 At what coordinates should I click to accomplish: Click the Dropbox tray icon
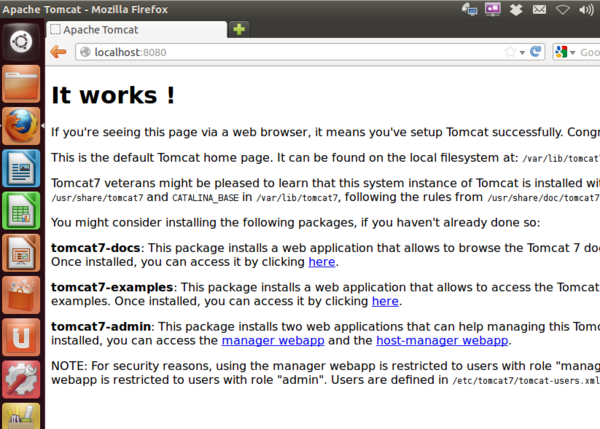(x=516, y=9)
